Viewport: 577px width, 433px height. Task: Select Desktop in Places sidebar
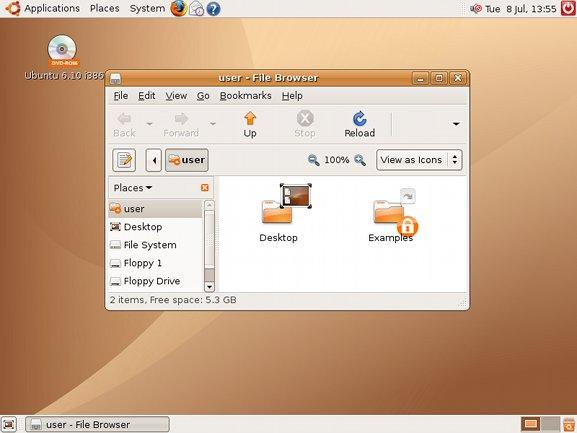[x=155, y=227]
